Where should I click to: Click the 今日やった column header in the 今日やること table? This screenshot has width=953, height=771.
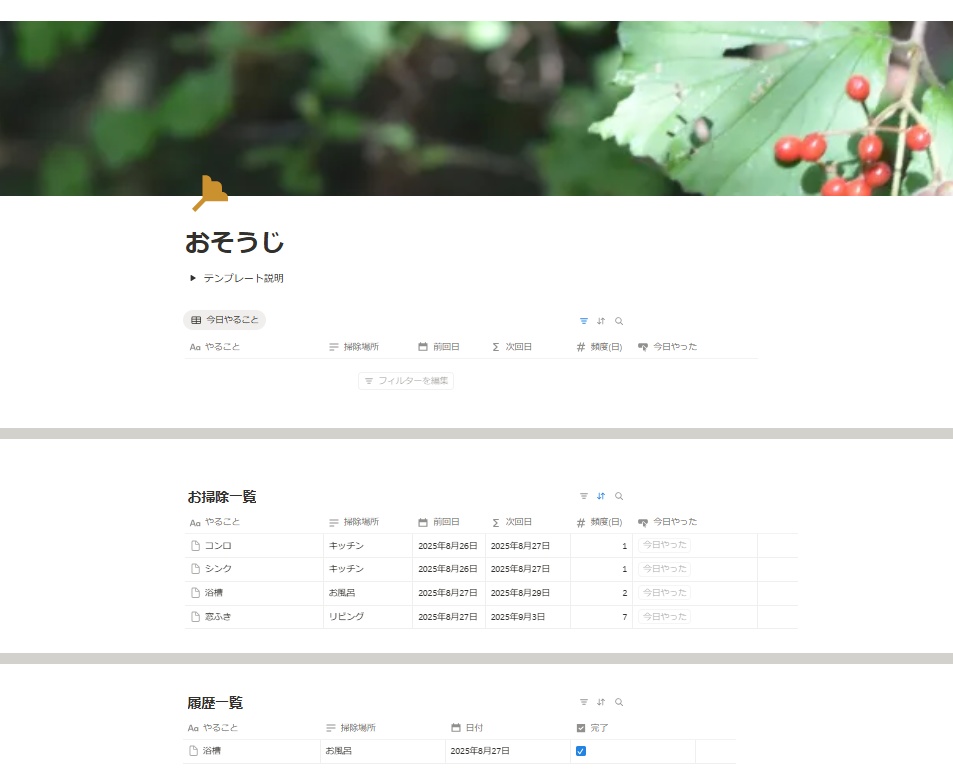[667, 347]
